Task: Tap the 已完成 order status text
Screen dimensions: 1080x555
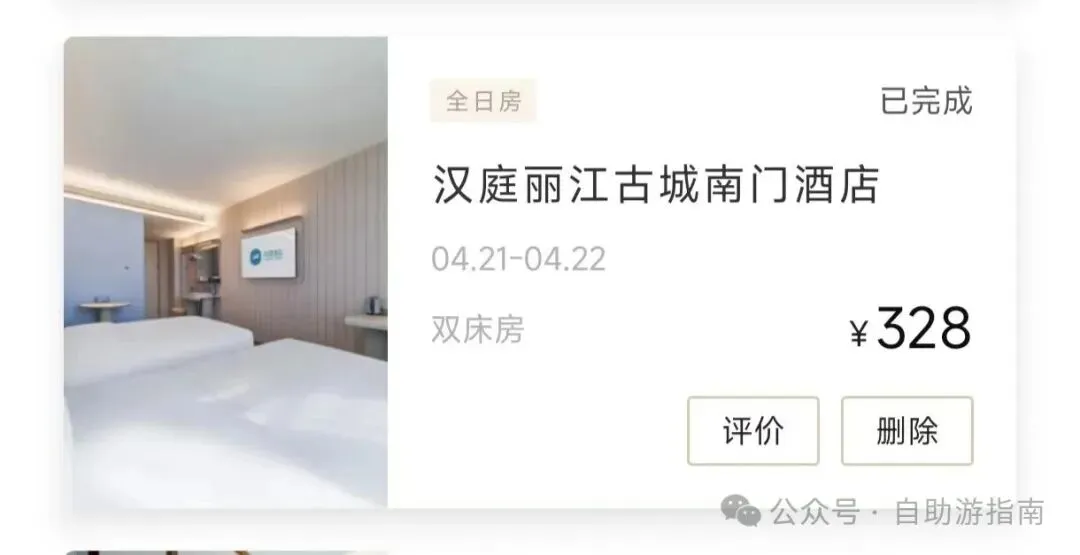Action: coord(926,101)
